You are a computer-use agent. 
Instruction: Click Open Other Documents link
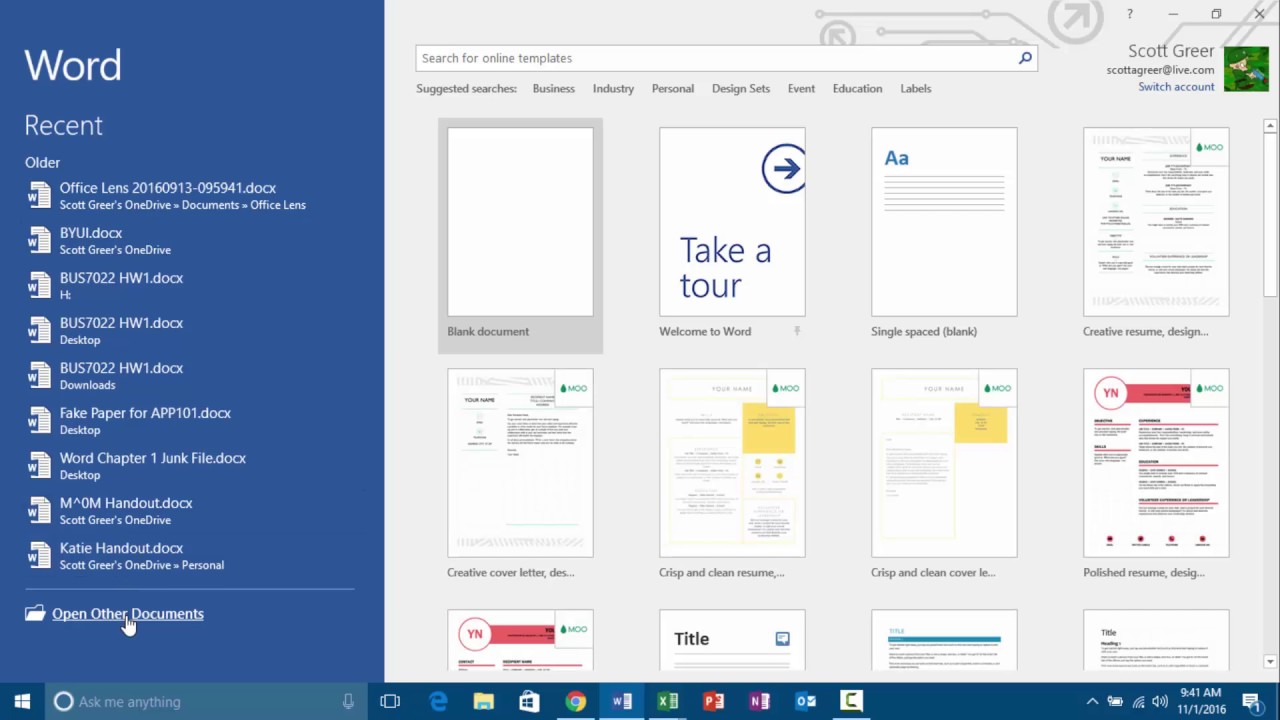128,614
